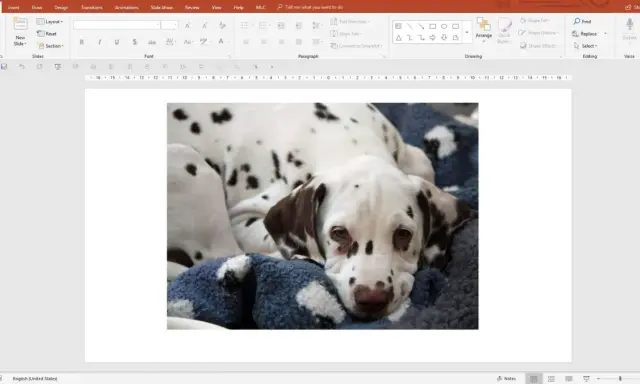This screenshot has width=640, height=384.
Task: Toggle Italic formatting
Action: 99,42
